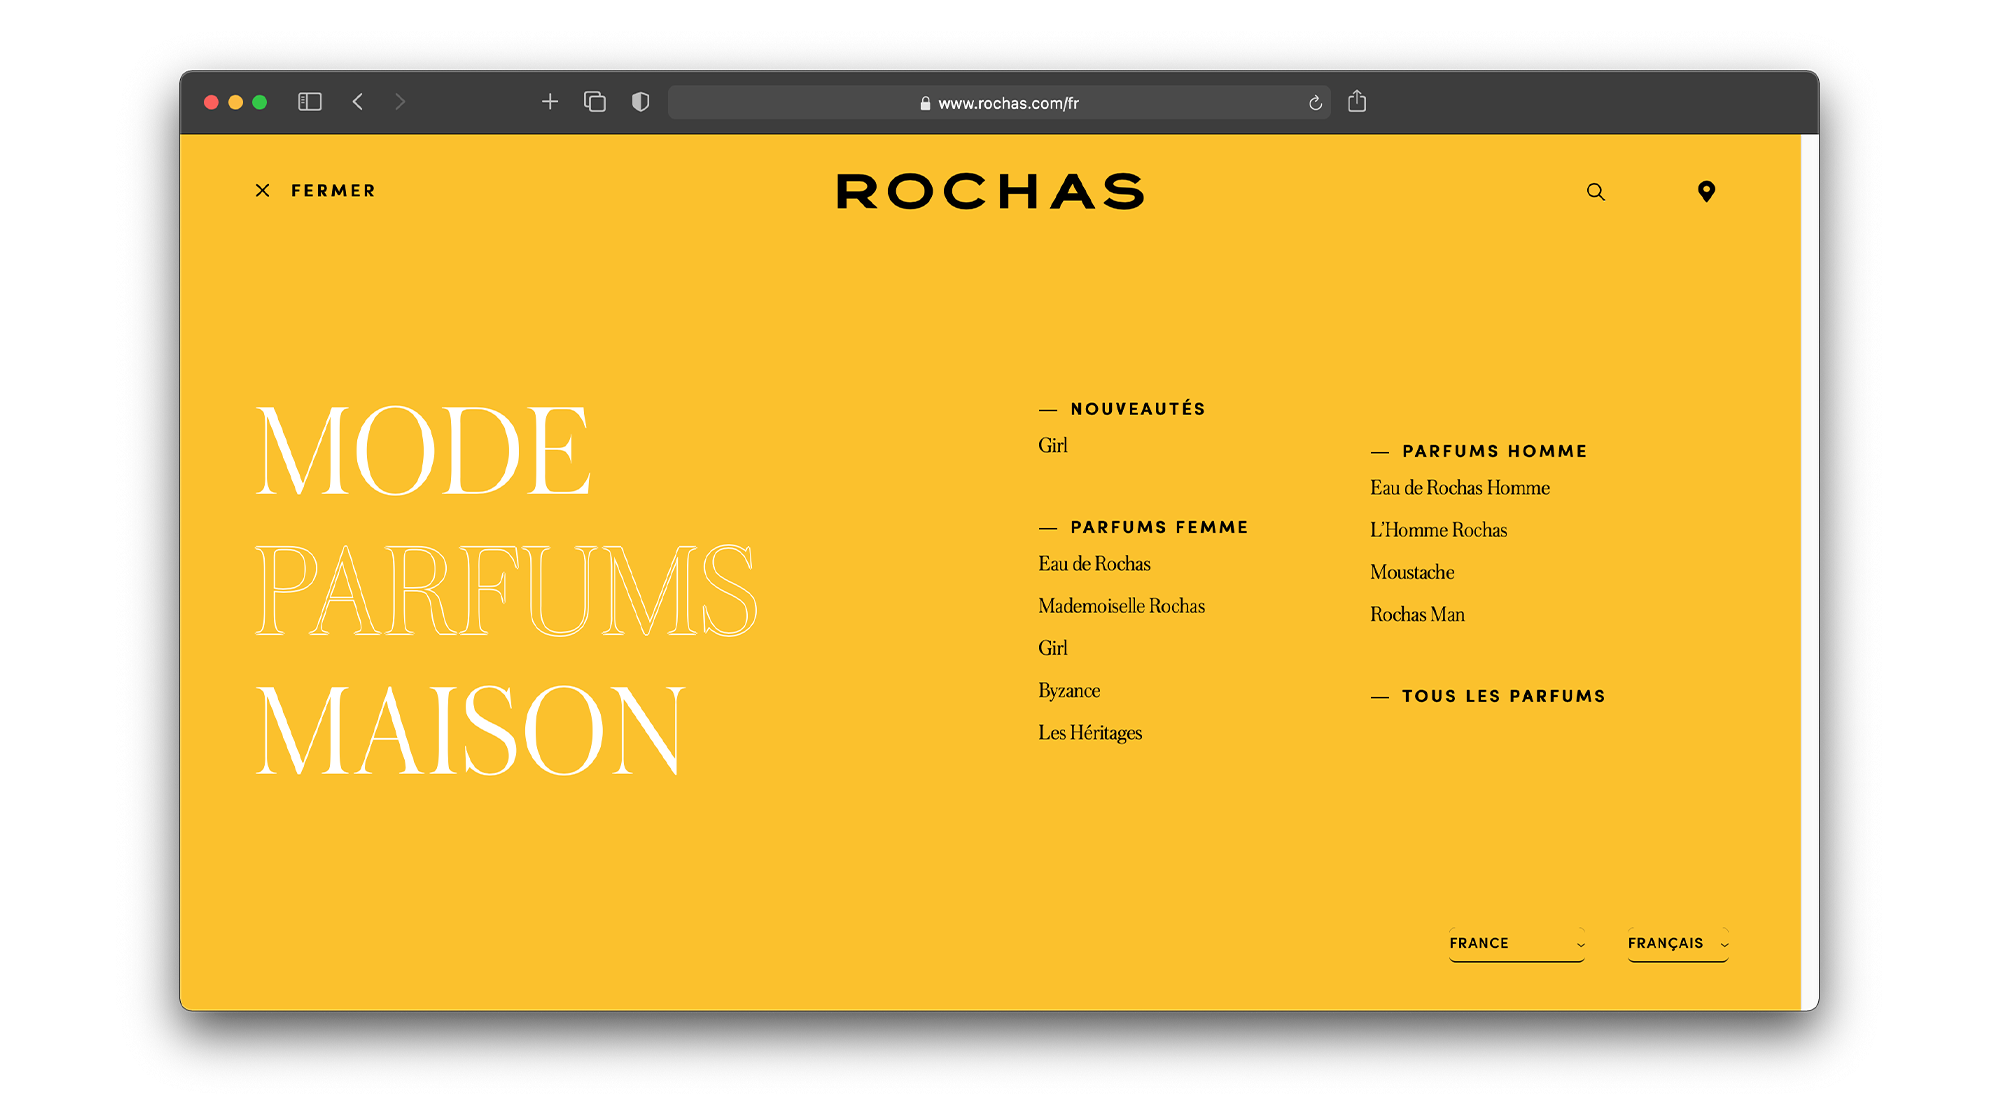
Task: Toggle the Safari sidebar icon
Action: [310, 102]
